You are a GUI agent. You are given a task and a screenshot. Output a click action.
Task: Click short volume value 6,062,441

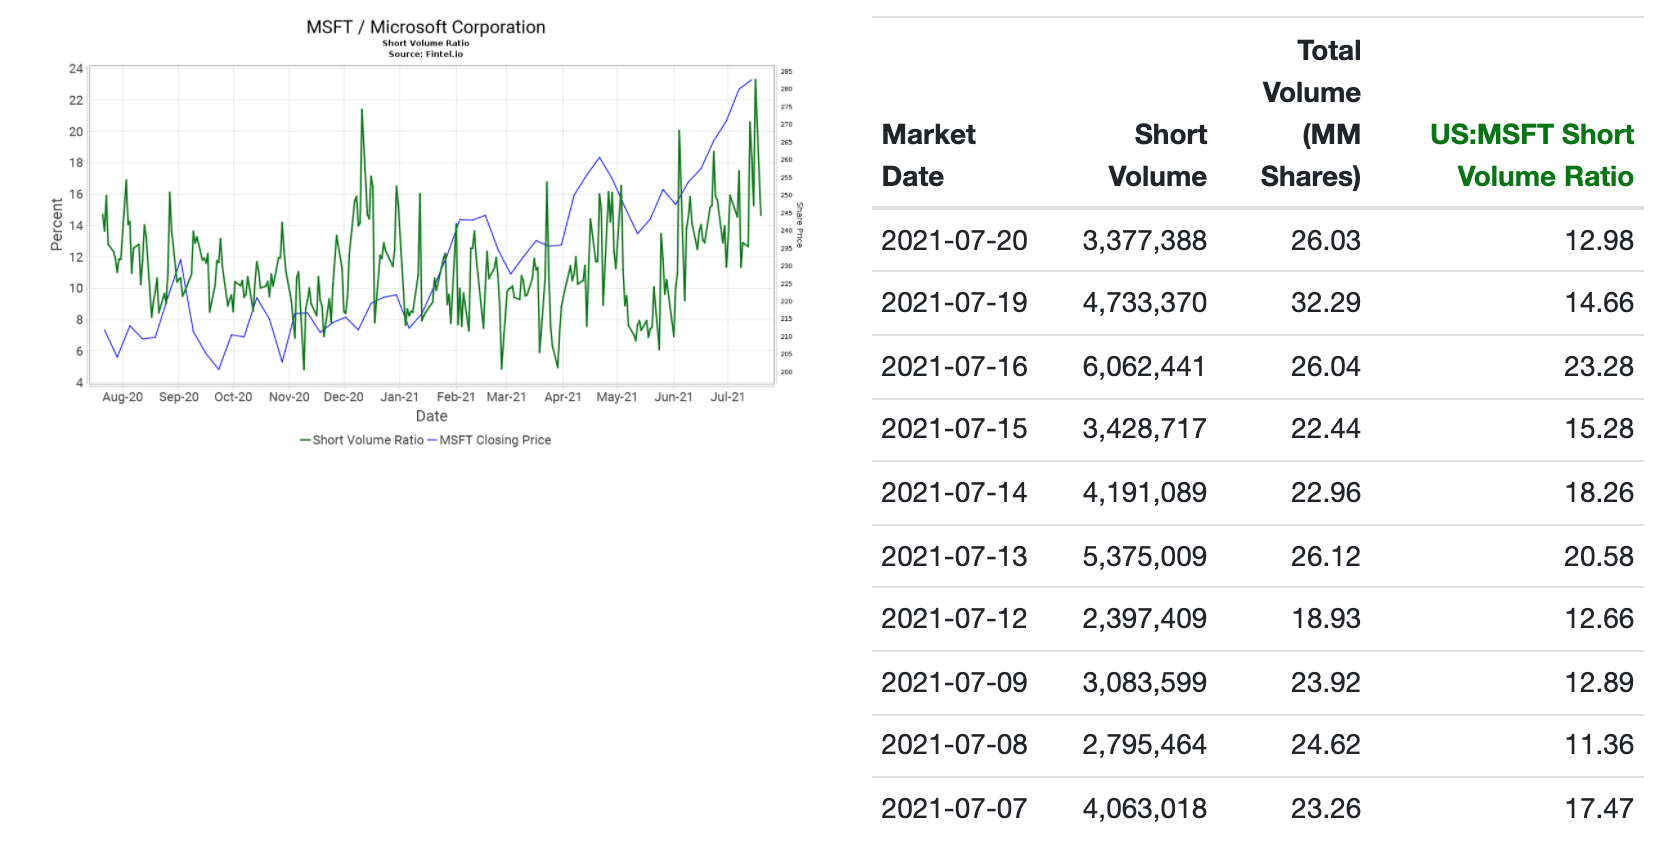1145,366
